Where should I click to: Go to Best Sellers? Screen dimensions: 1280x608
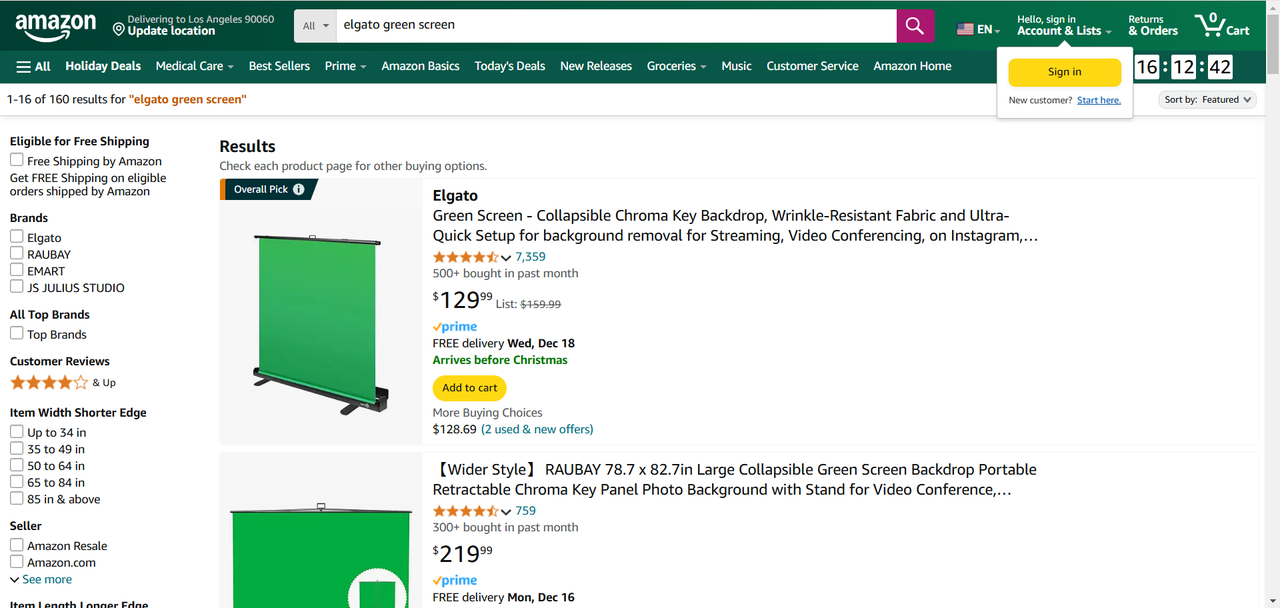coord(279,66)
